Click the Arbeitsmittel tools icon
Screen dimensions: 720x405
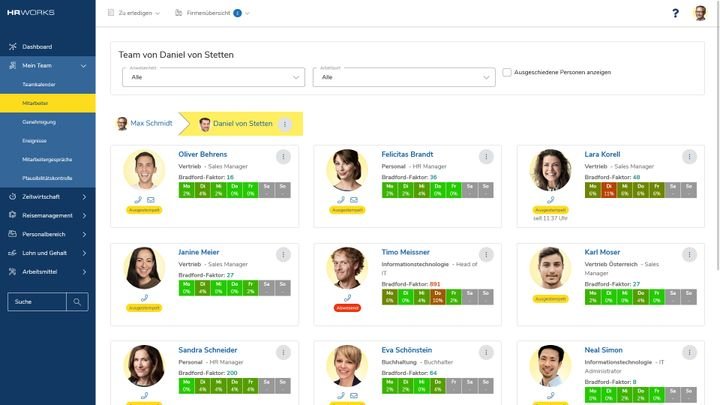pos(12,271)
